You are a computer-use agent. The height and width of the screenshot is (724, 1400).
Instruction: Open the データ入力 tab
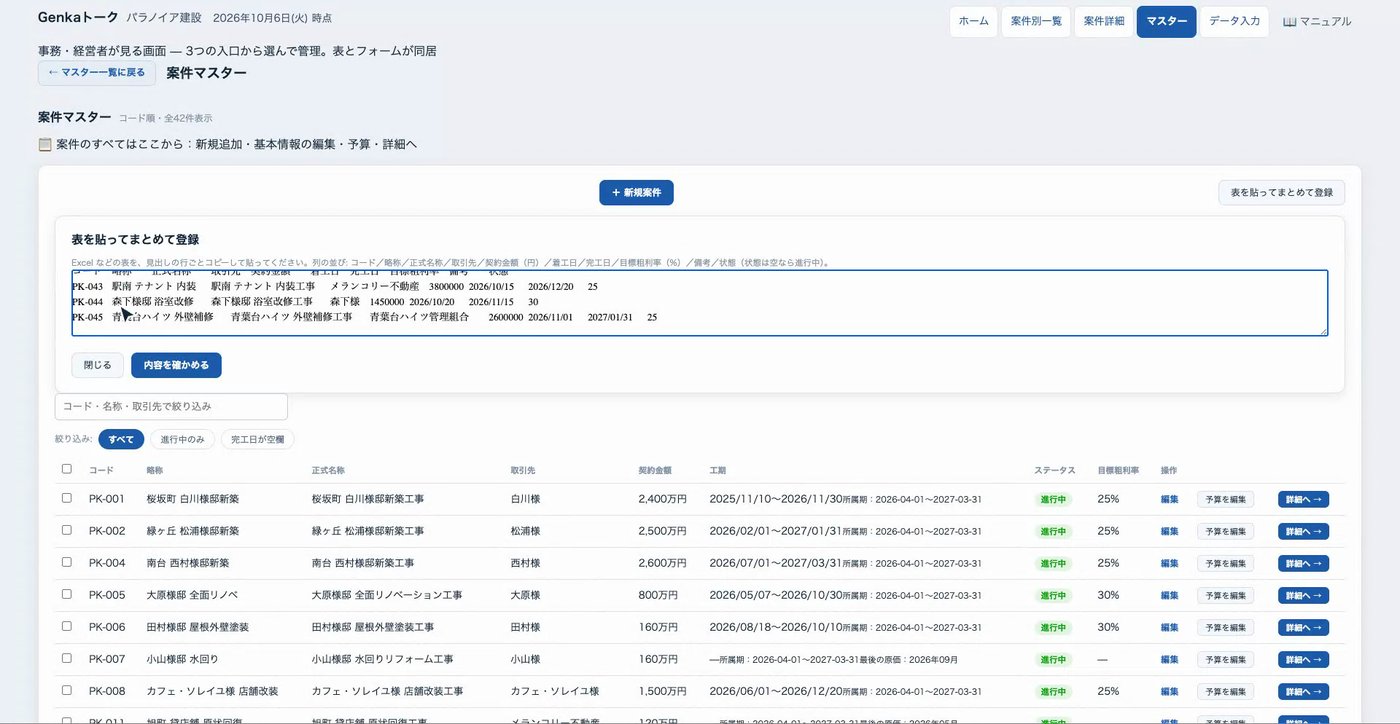tap(1235, 21)
